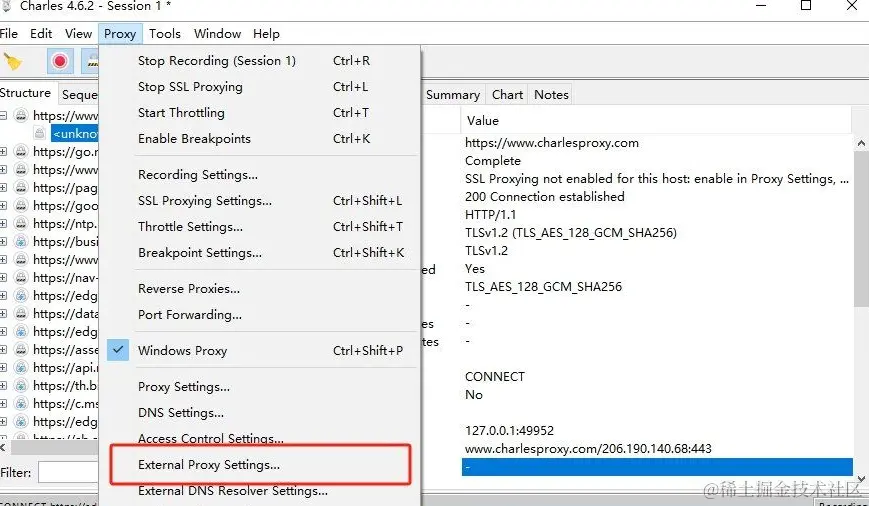Click the lock icon beside <unknown> row
Image resolution: width=869 pixels, height=506 pixels.
click(39, 133)
